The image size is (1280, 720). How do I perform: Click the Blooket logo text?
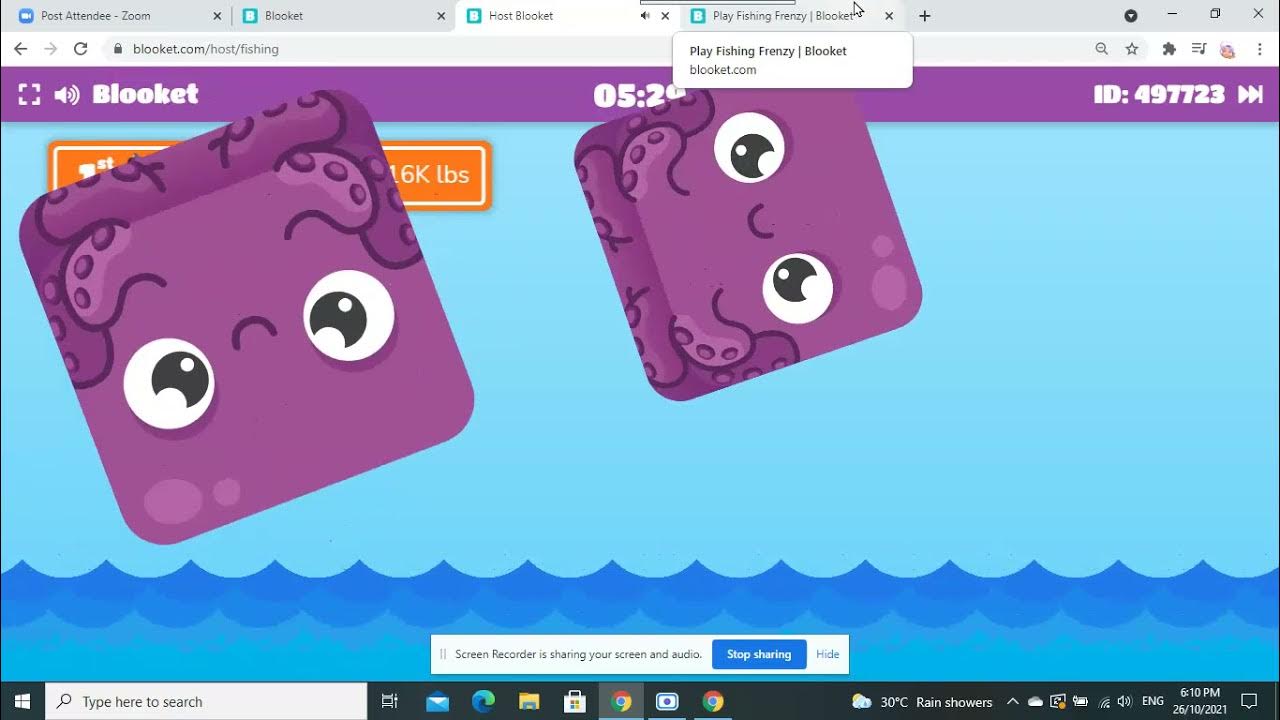tap(145, 94)
